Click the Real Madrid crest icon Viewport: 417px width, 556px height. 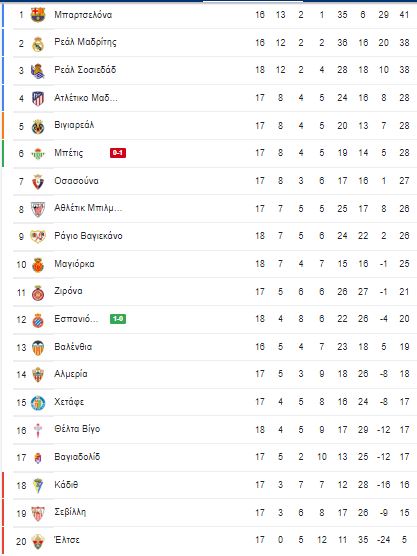[x=38, y=44]
